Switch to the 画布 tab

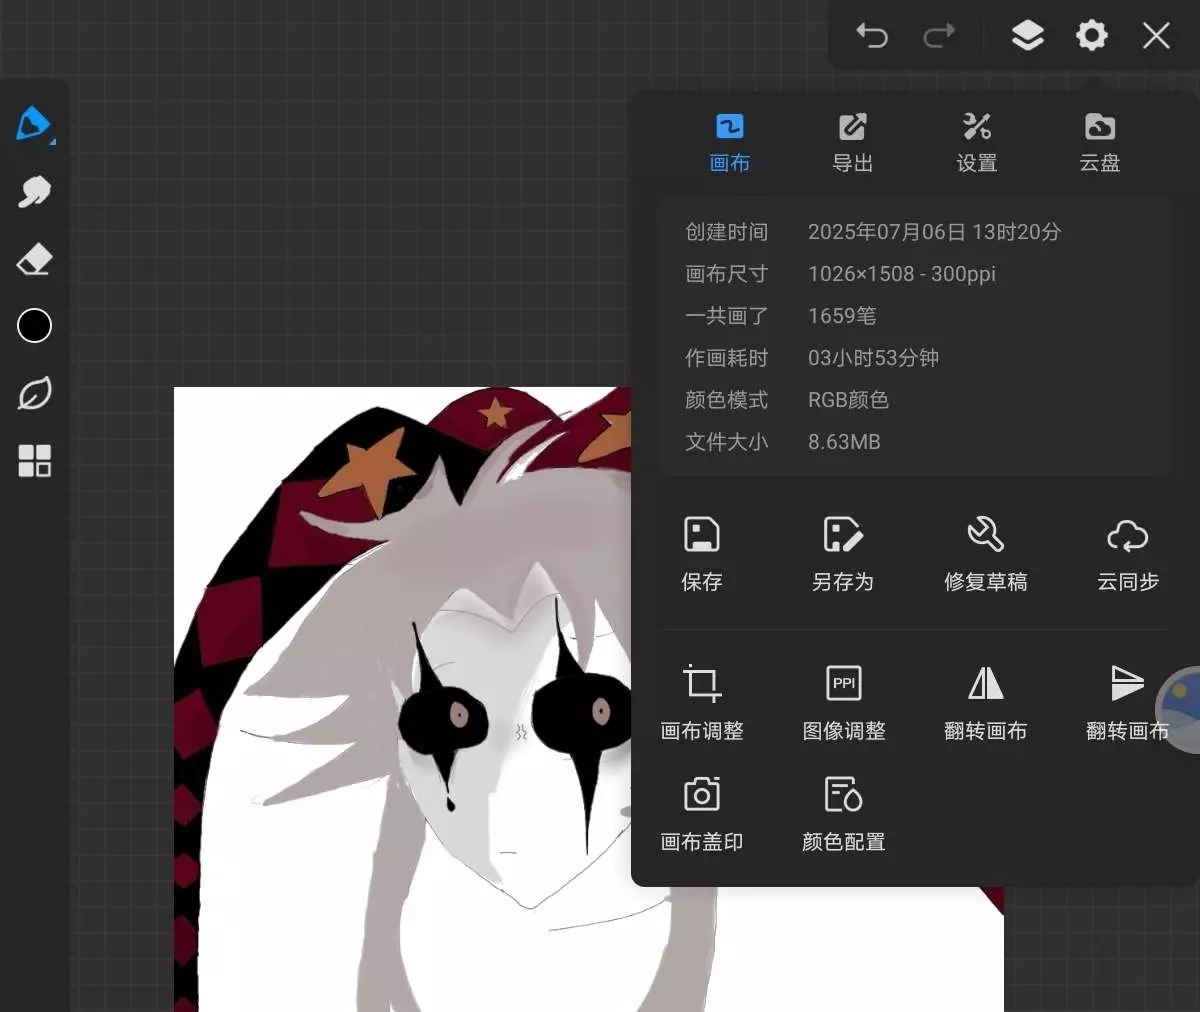(729, 143)
